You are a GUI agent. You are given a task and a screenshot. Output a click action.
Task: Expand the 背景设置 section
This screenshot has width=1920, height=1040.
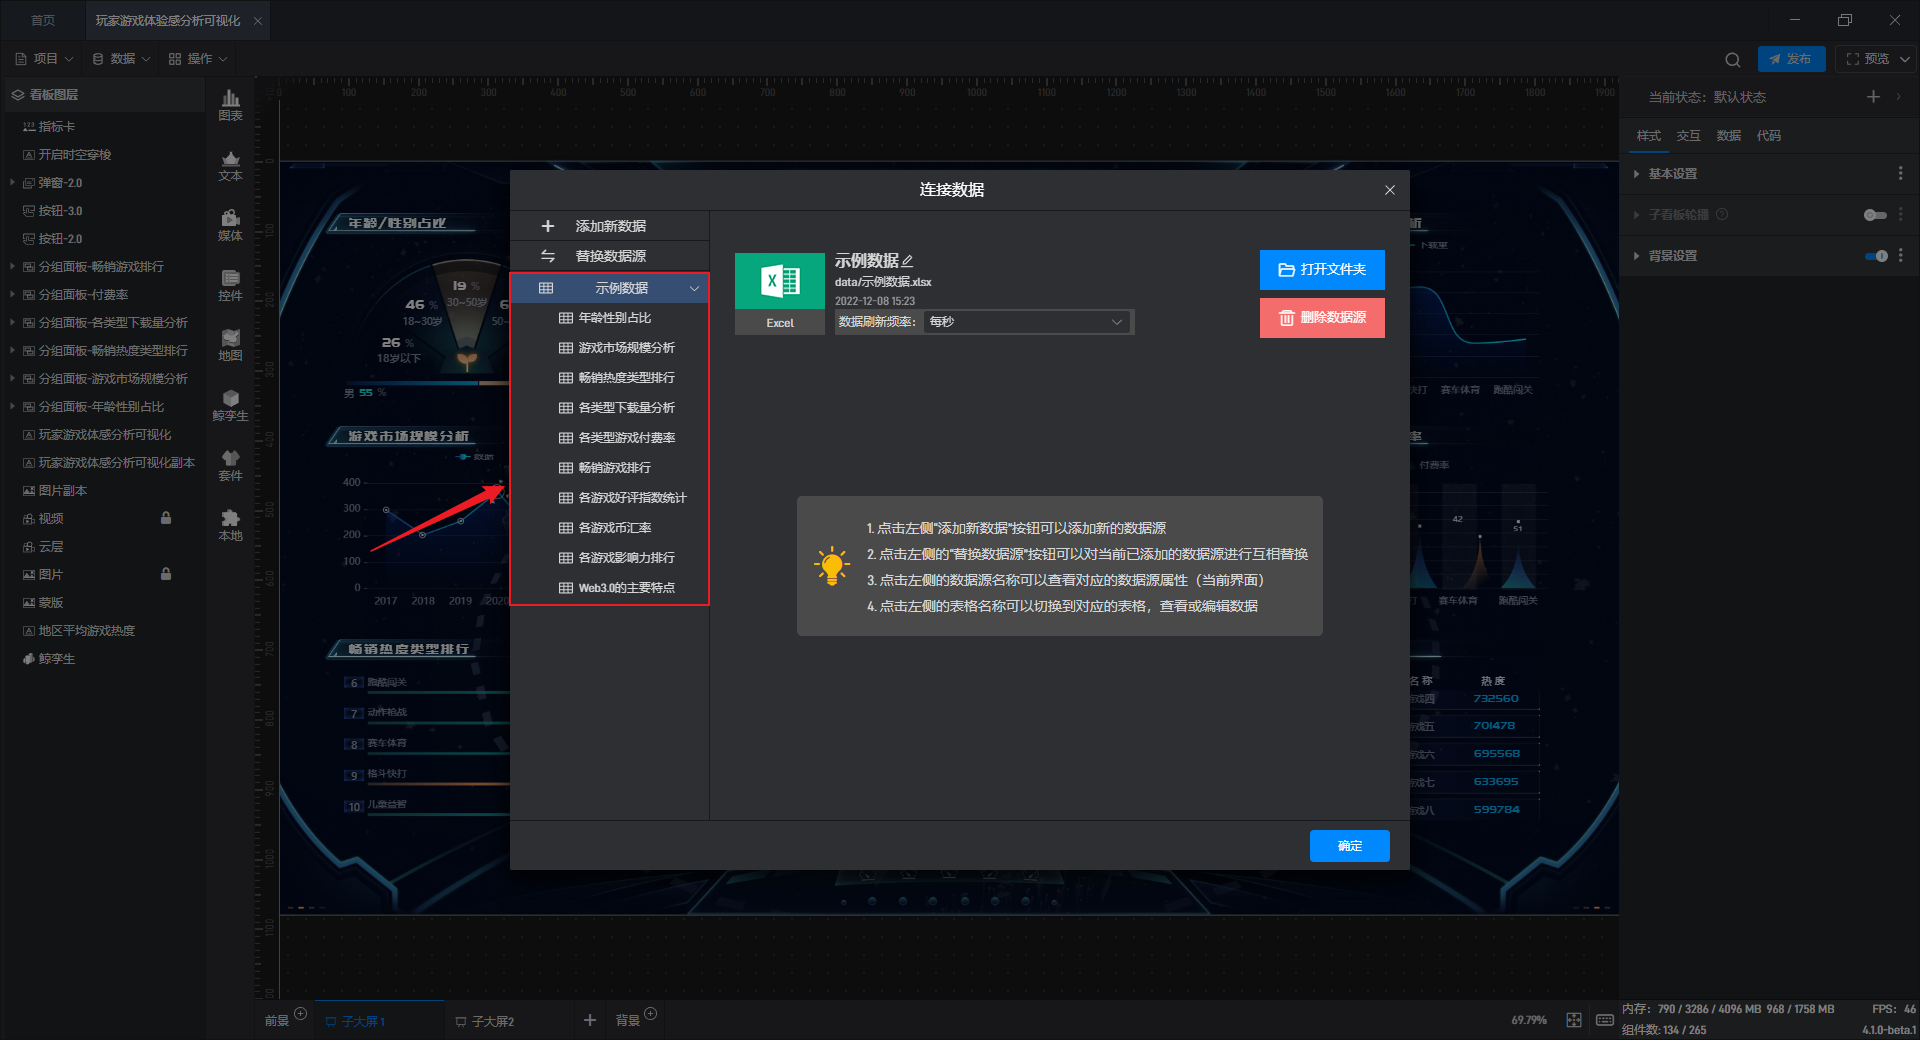[x=1637, y=256]
